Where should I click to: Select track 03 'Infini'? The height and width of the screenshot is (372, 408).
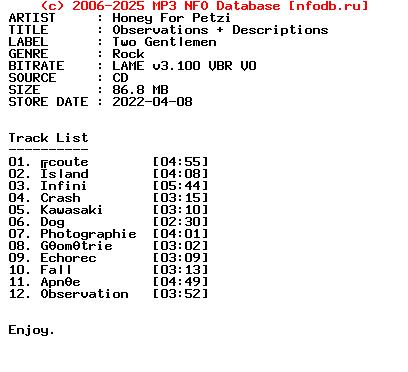63,186
